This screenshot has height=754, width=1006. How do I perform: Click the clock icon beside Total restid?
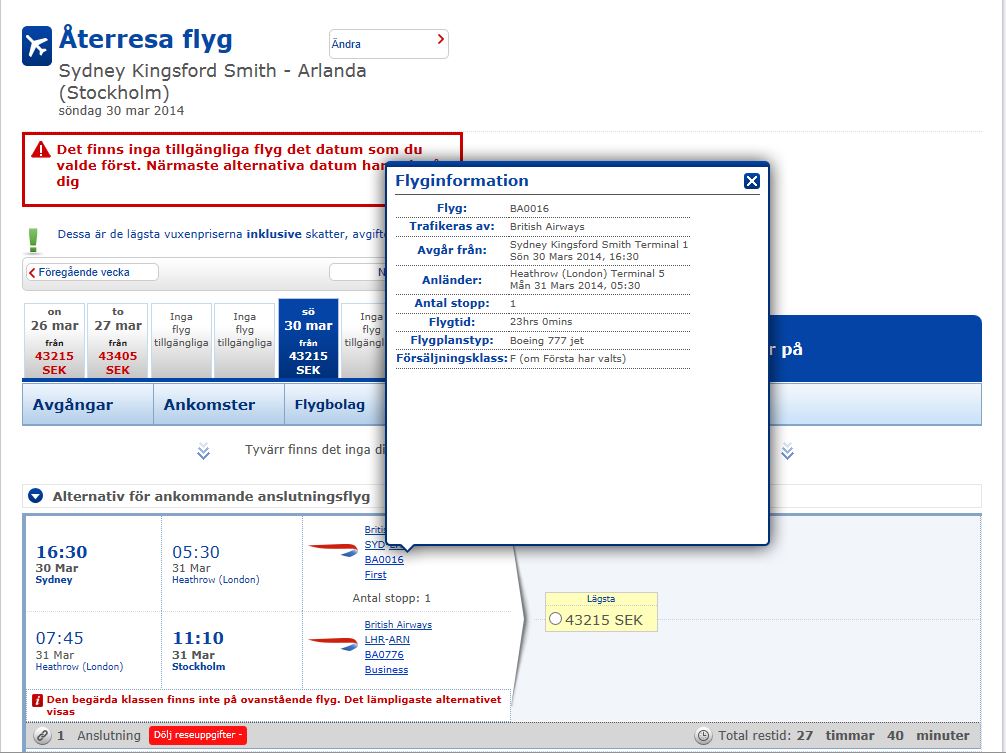(x=703, y=736)
